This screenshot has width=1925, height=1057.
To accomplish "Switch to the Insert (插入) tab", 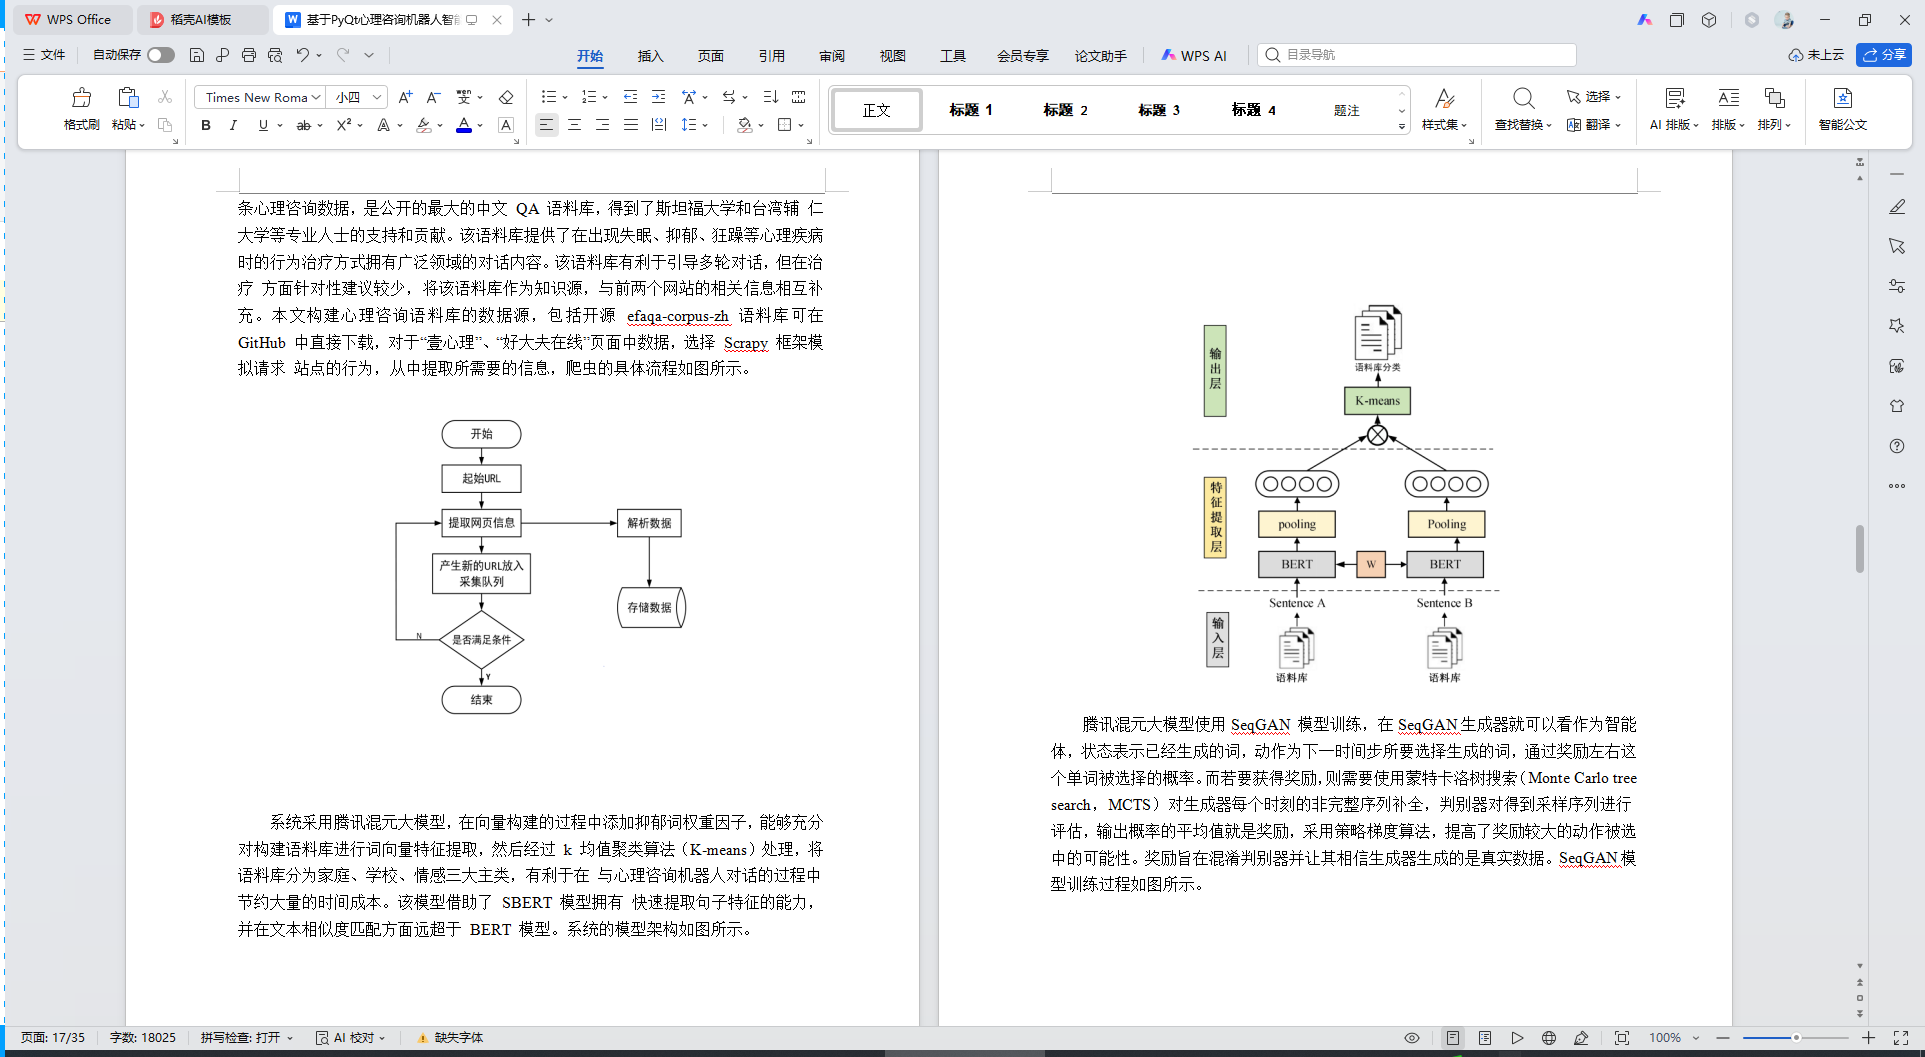I will pos(650,56).
